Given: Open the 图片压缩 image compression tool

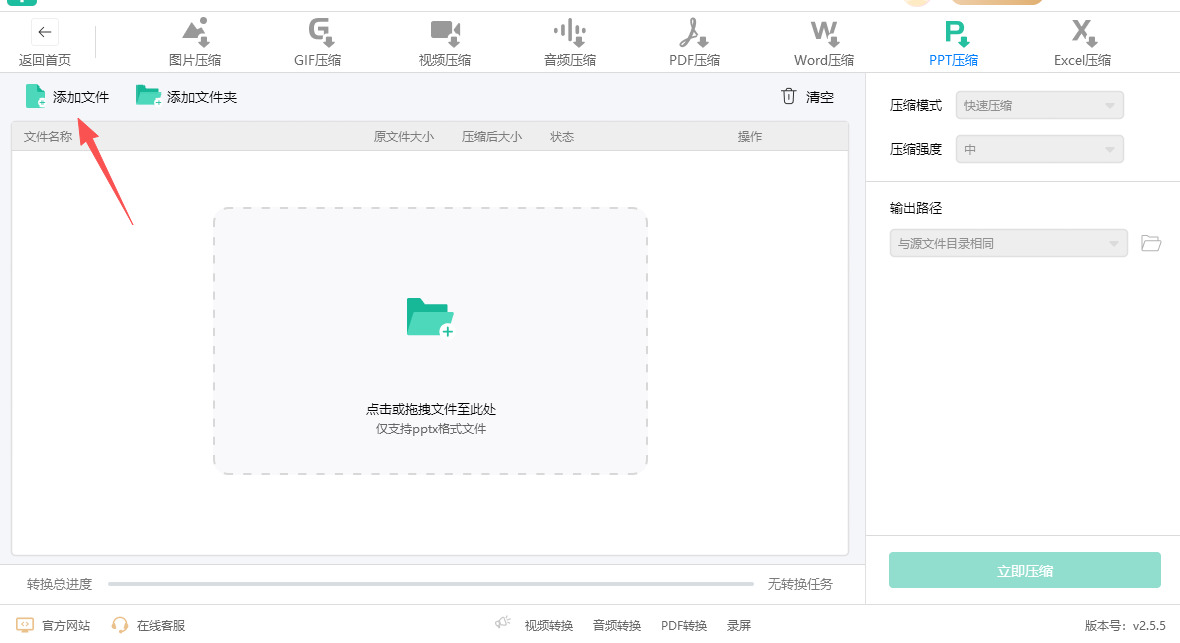Looking at the screenshot, I should point(195,42).
